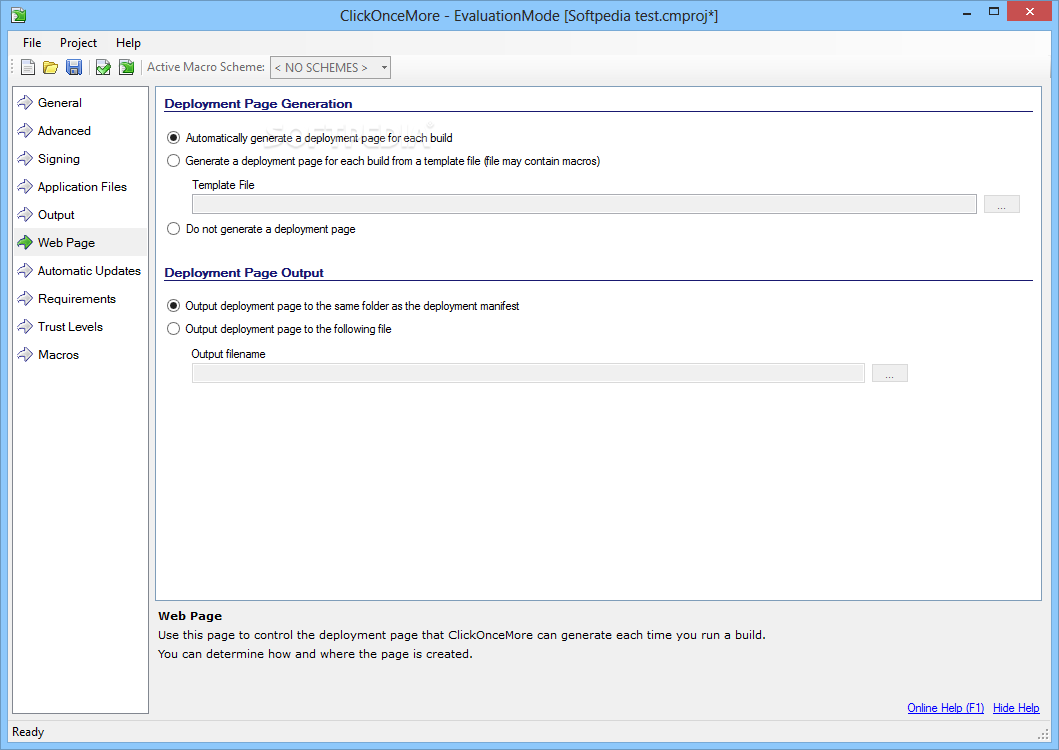The height and width of the screenshot is (750, 1059).
Task: Select Generate deployment page from template file
Action: pos(383,161)
